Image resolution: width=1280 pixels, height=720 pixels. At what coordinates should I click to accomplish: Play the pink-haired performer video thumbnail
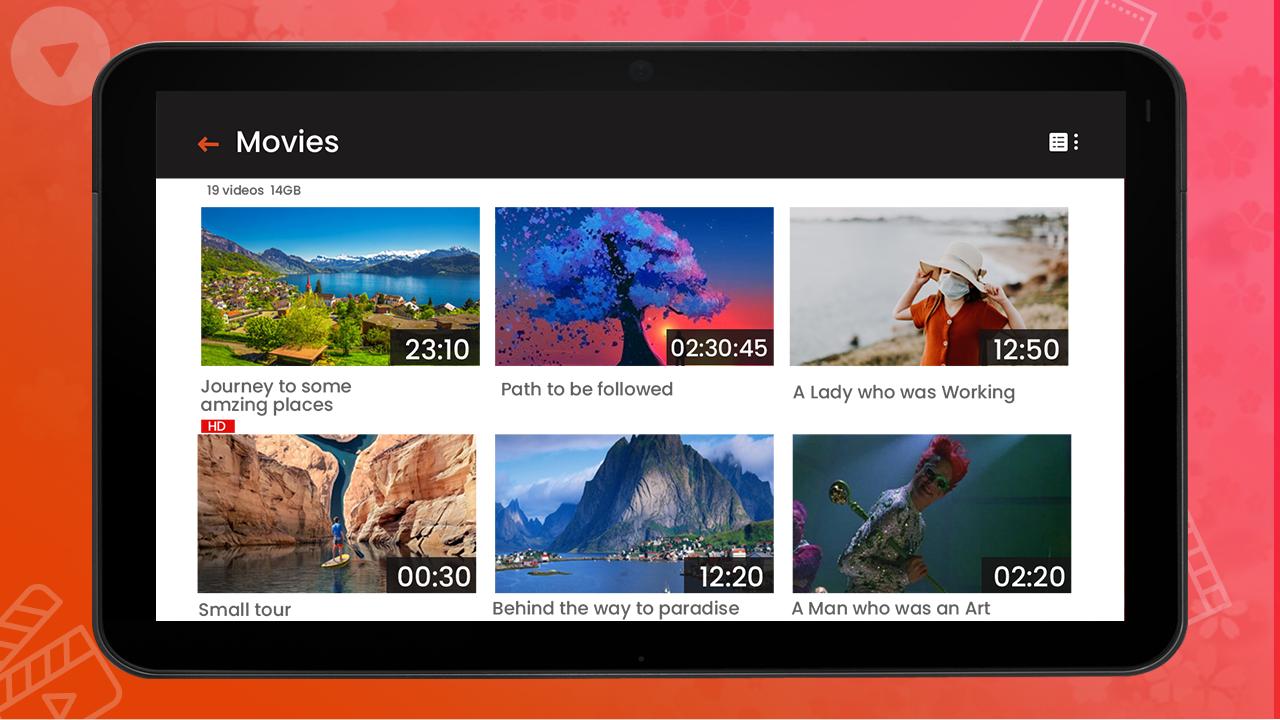[932, 513]
